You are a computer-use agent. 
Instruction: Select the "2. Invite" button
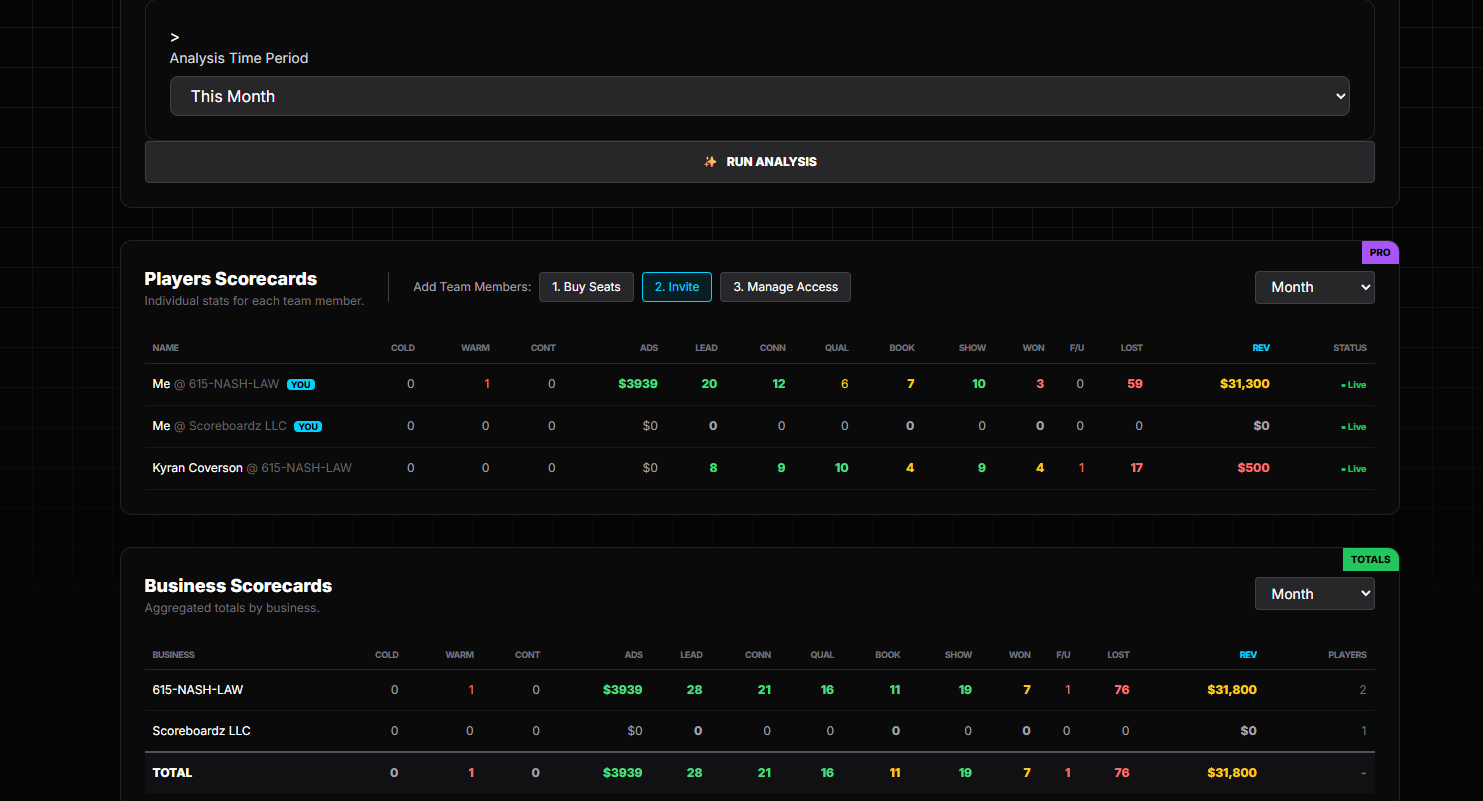[x=677, y=287]
